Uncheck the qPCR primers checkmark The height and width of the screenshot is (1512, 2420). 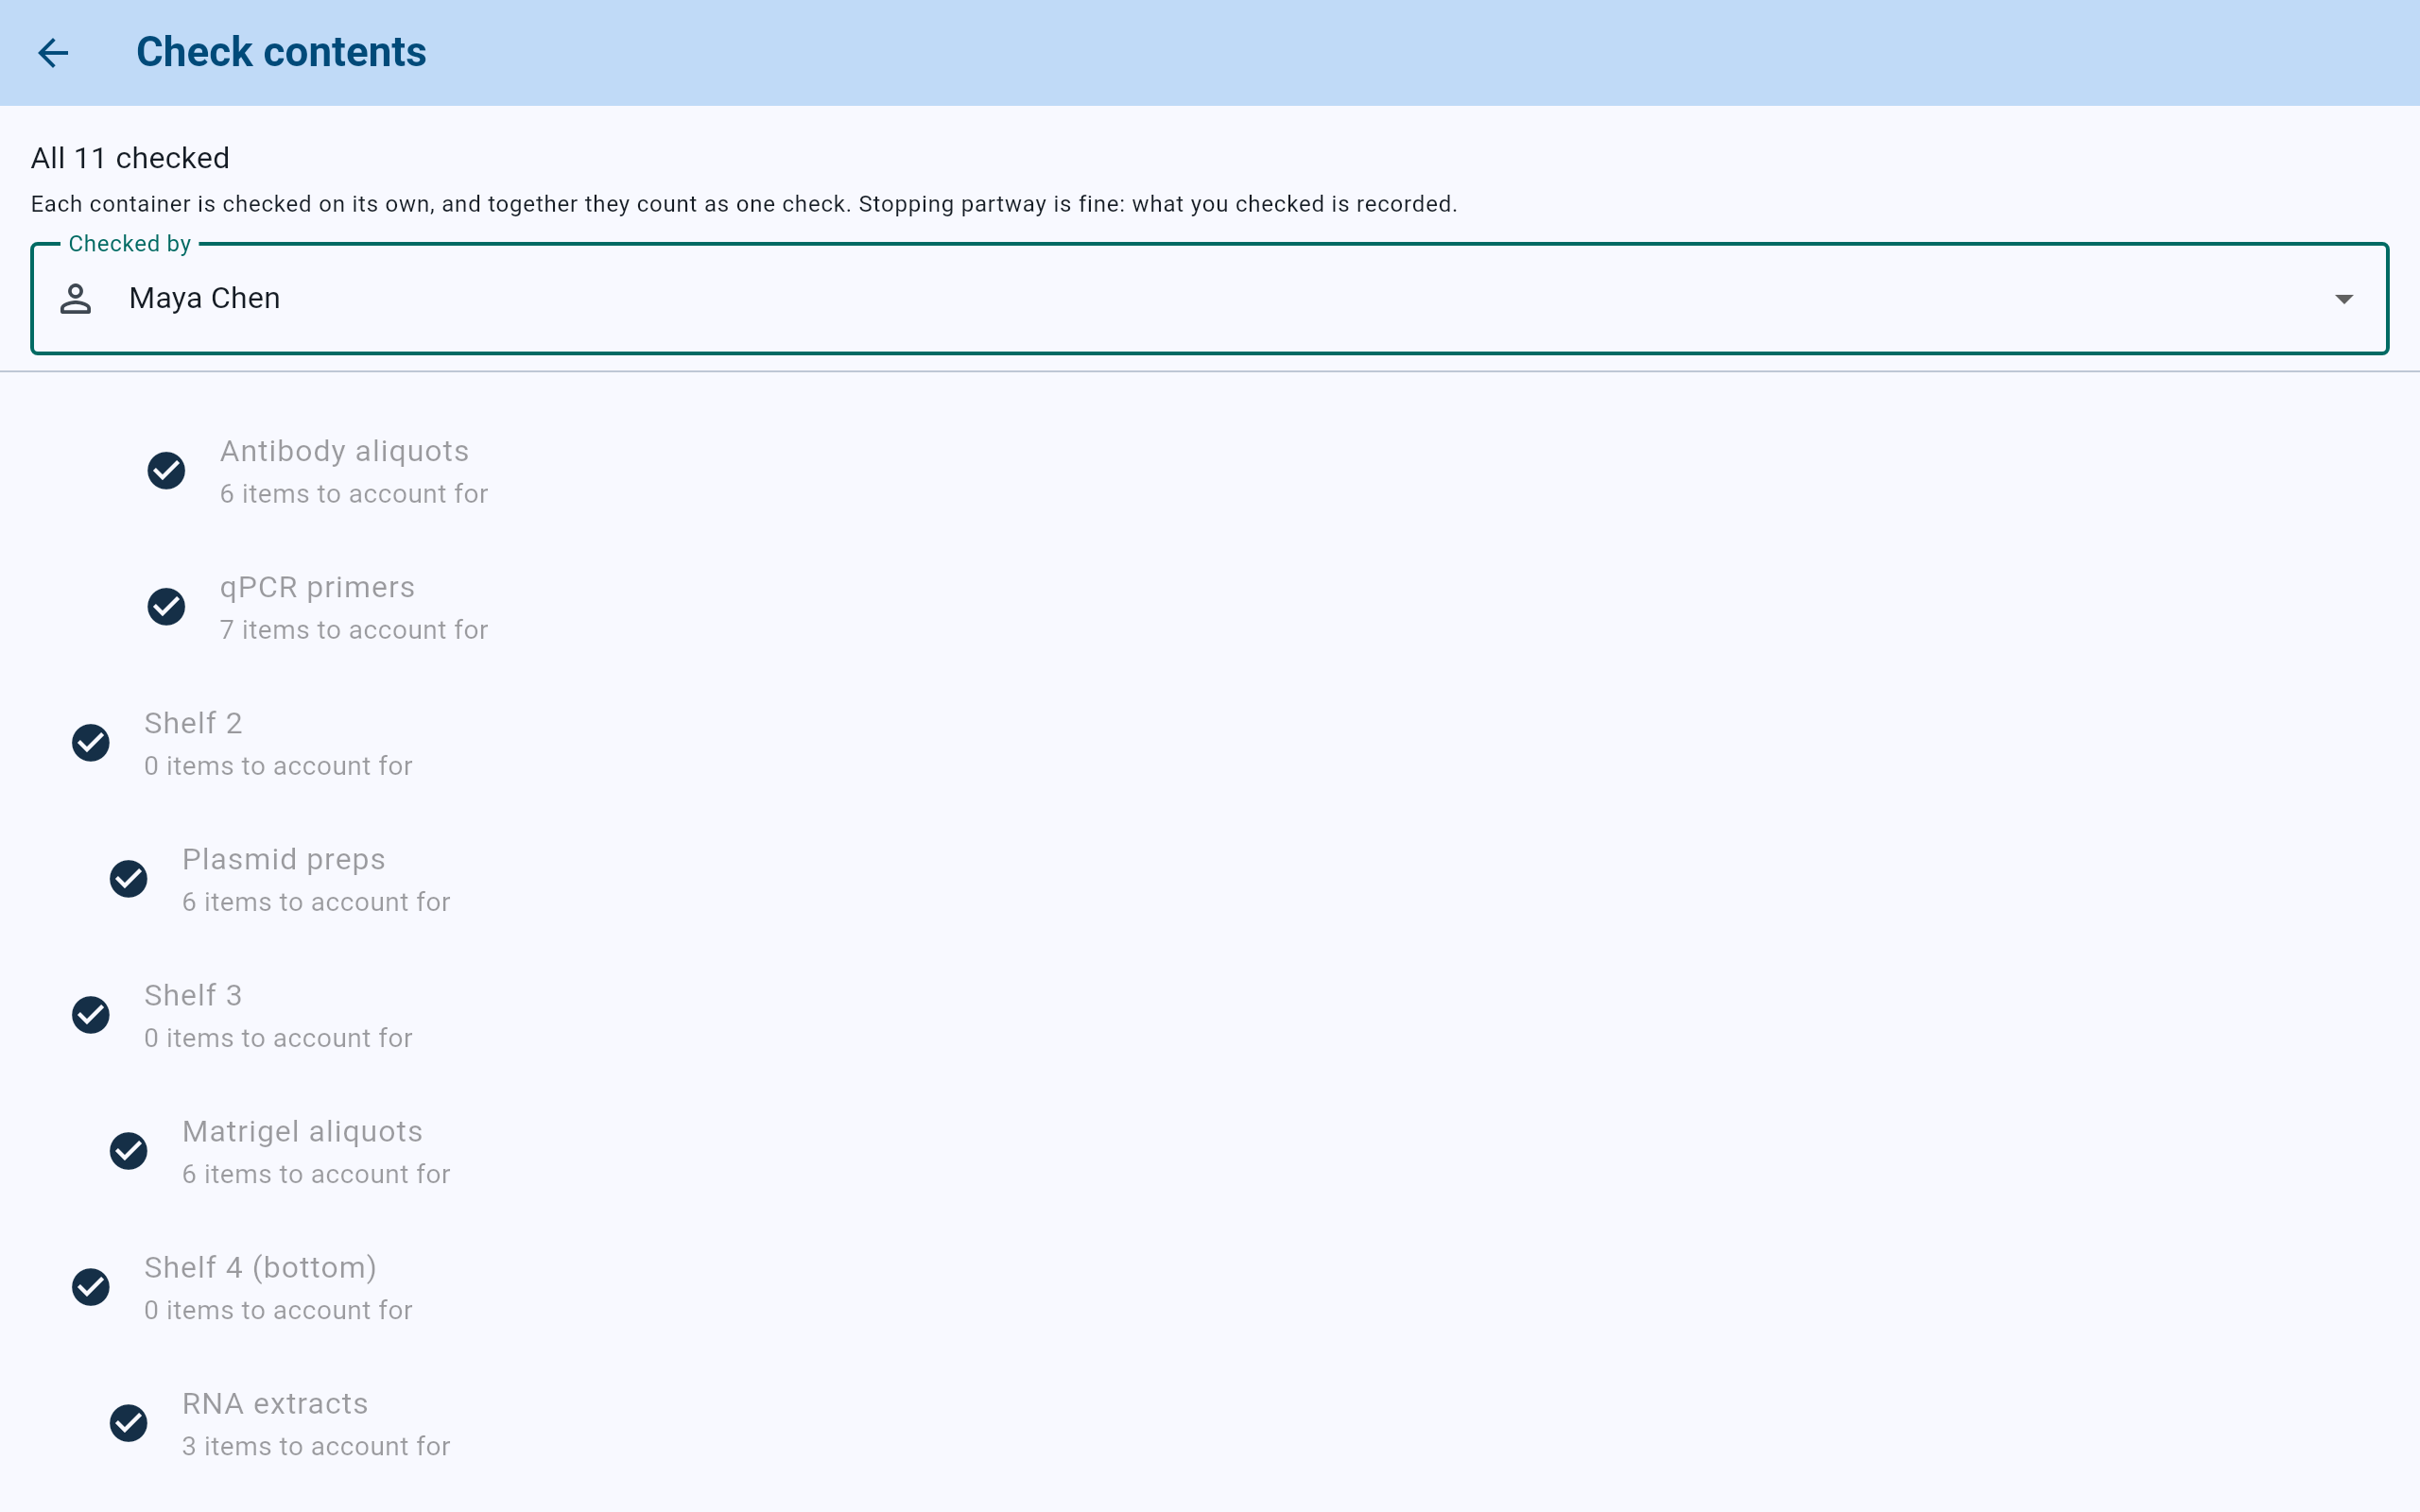[166, 606]
